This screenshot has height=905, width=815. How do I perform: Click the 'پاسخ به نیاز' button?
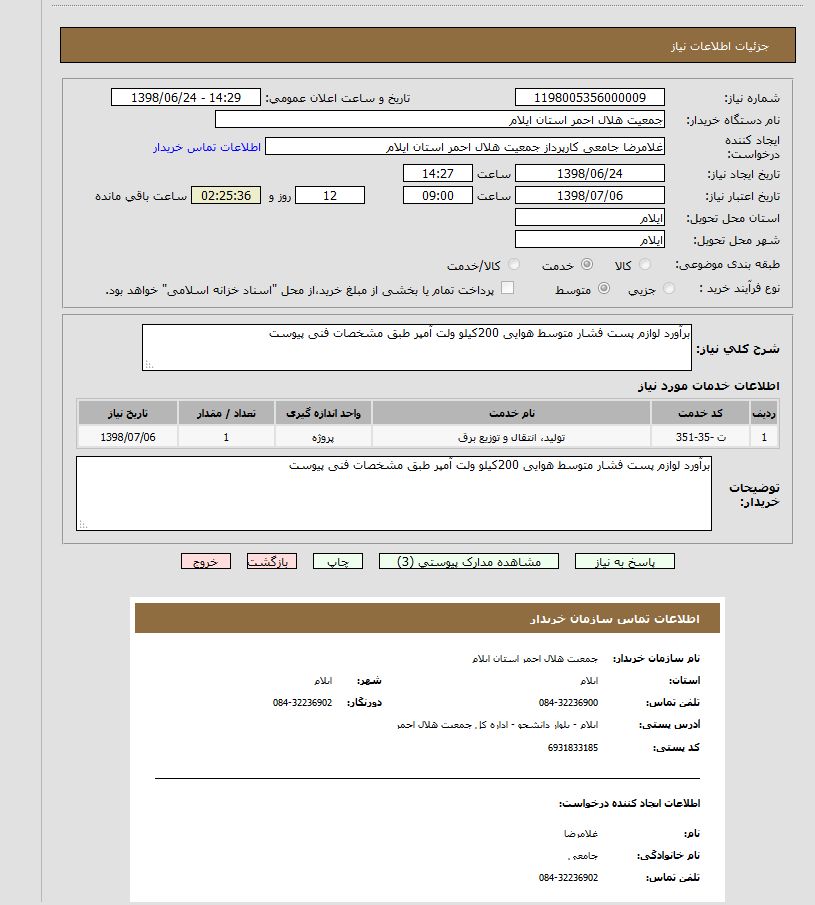click(x=624, y=562)
